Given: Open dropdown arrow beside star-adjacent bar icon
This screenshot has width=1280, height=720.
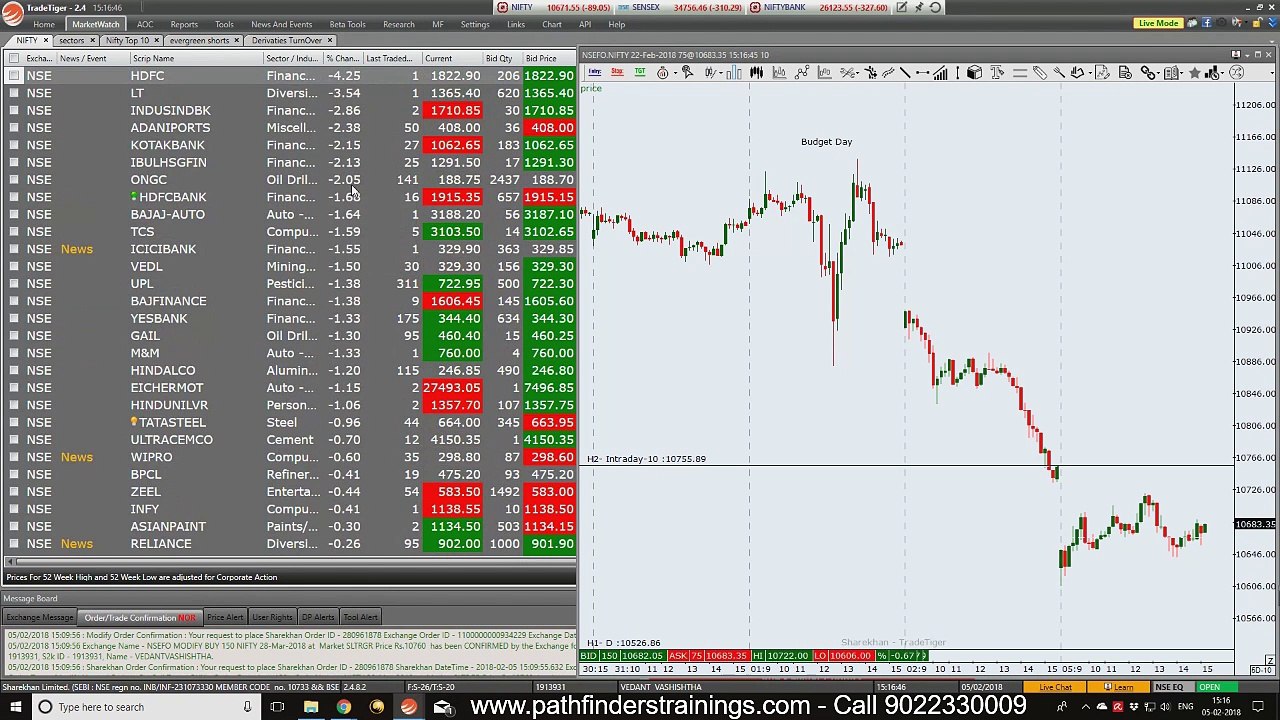Looking at the screenshot, I should pyautogui.click(x=1221, y=73).
